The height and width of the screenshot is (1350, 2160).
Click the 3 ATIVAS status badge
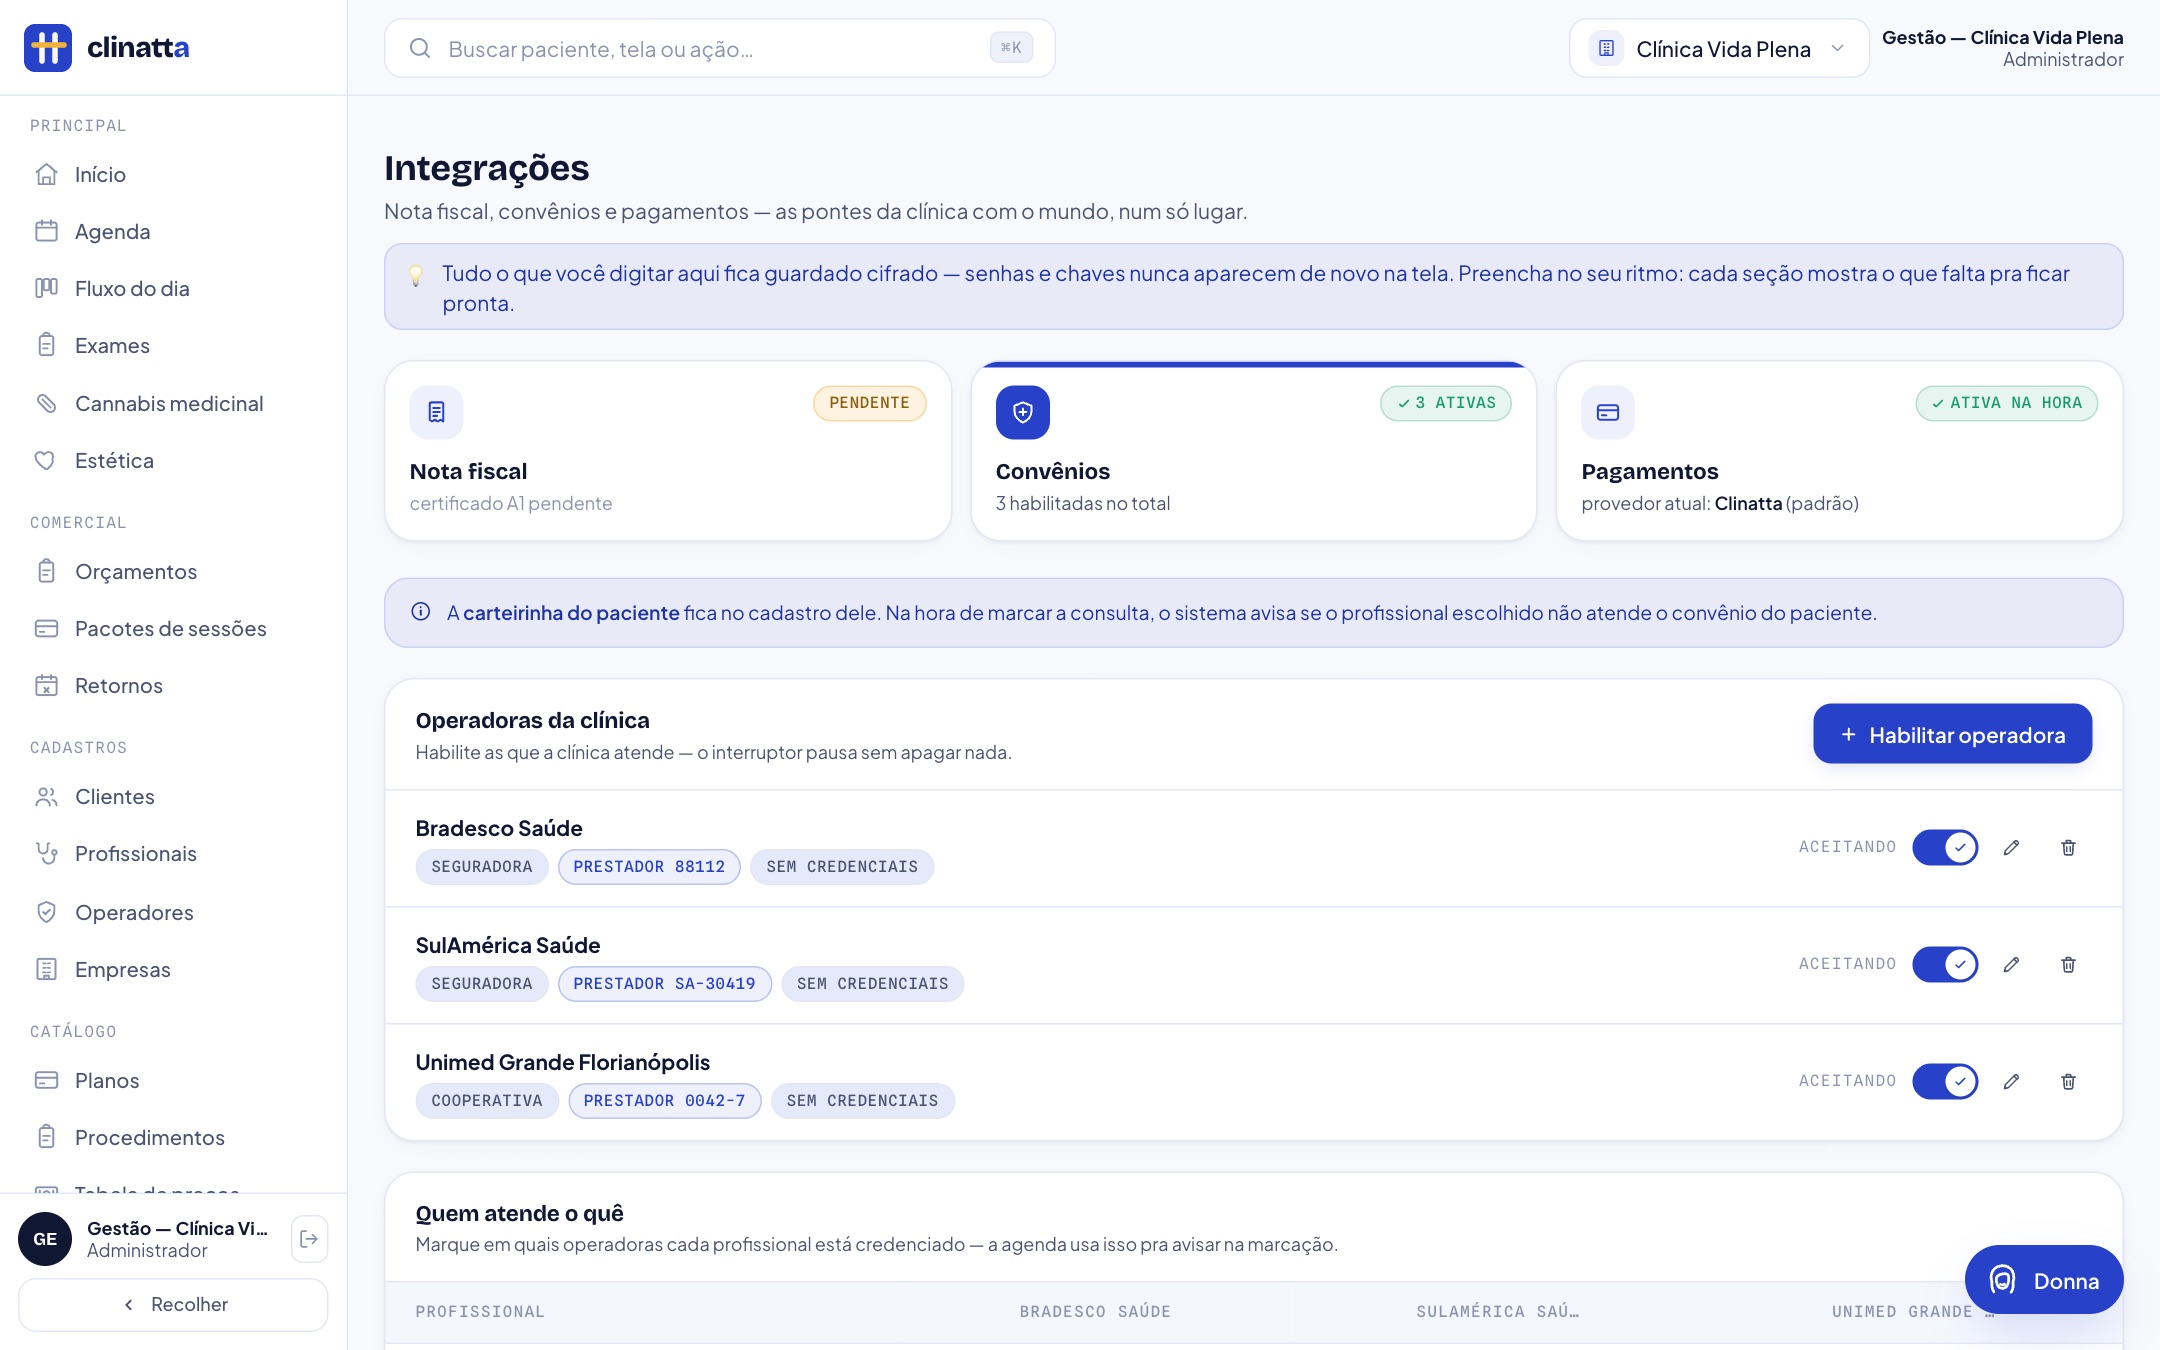1446,403
